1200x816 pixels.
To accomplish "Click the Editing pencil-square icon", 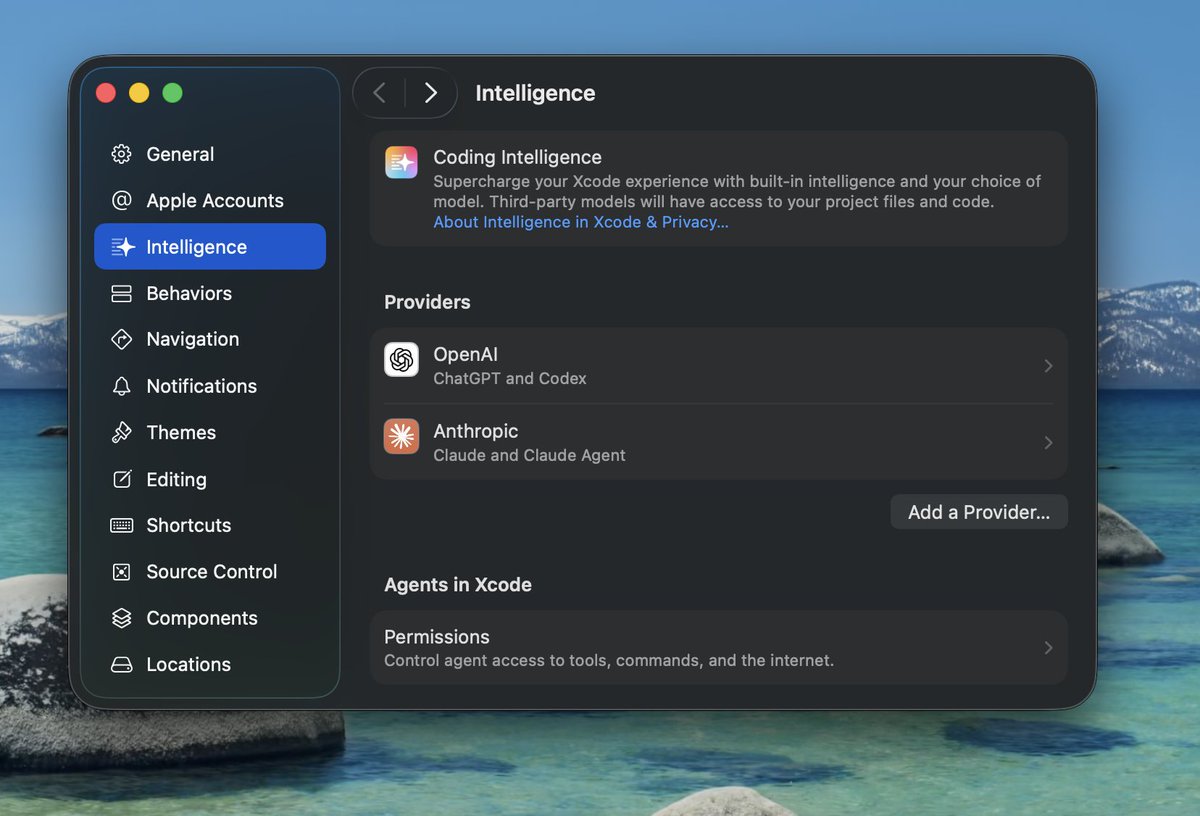I will [122, 479].
